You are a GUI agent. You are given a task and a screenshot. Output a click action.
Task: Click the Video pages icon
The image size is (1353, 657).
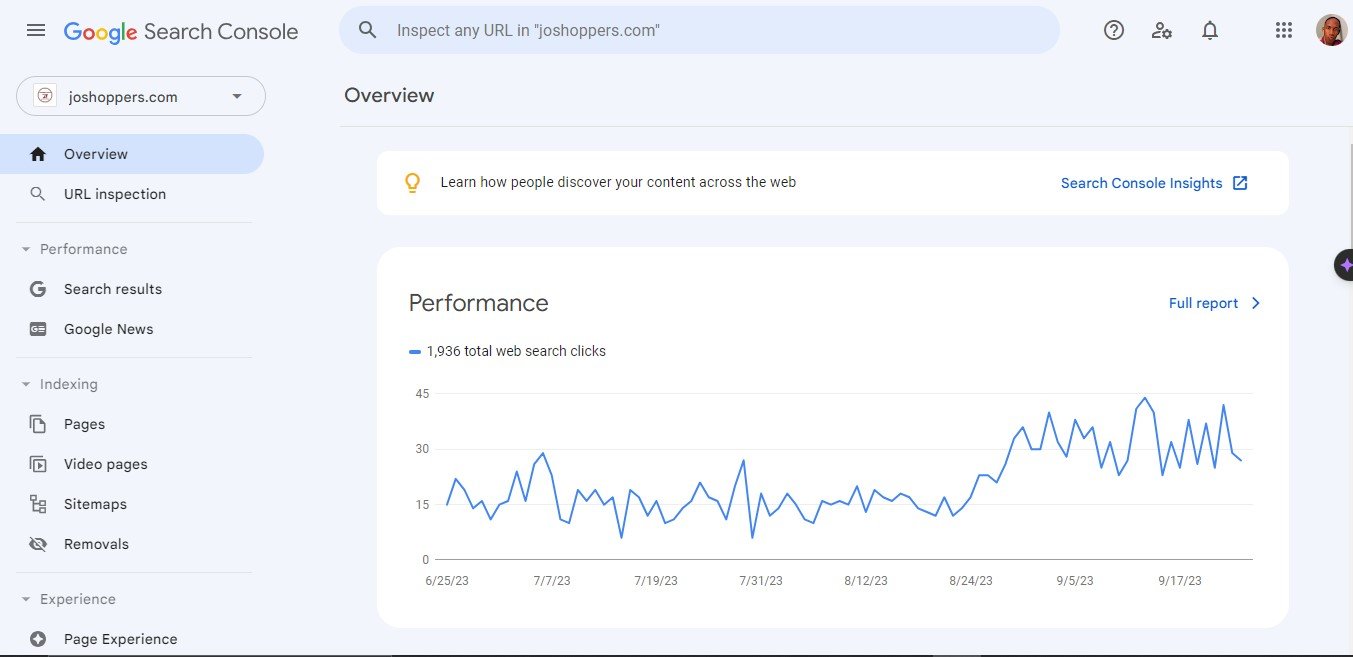[38, 464]
